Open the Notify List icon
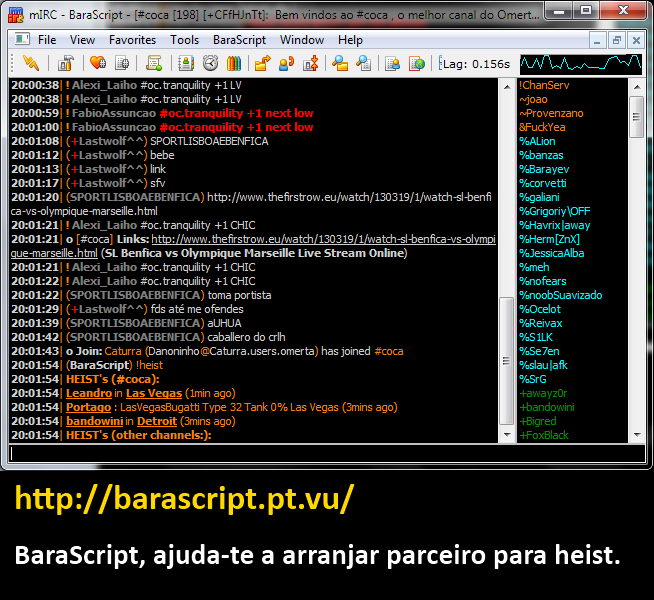The width and height of the screenshot is (654, 600). coord(393,63)
